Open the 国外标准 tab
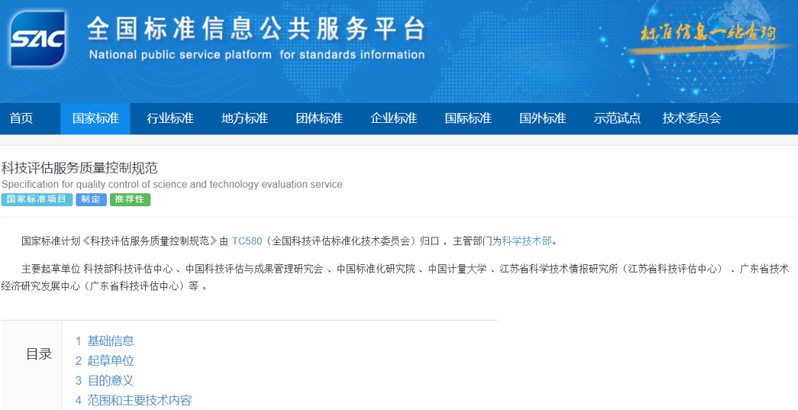 click(543, 118)
